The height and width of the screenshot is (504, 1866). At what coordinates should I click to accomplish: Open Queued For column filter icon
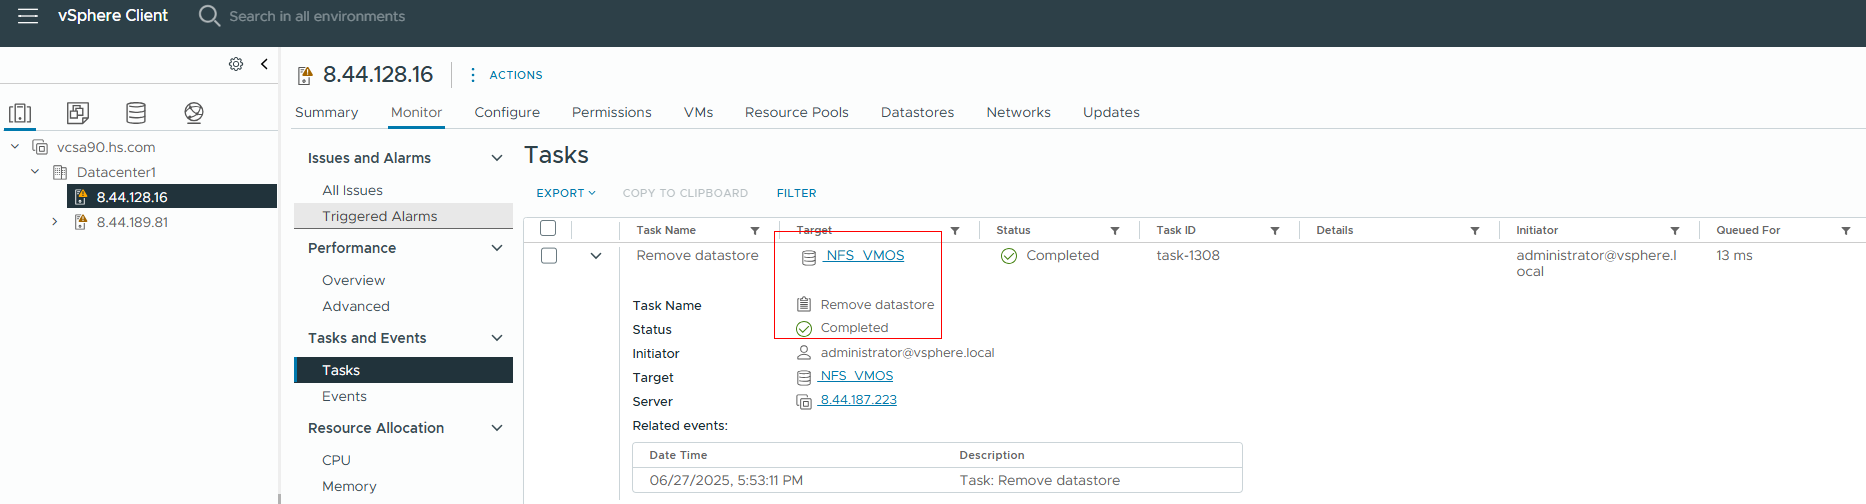(x=1846, y=231)
